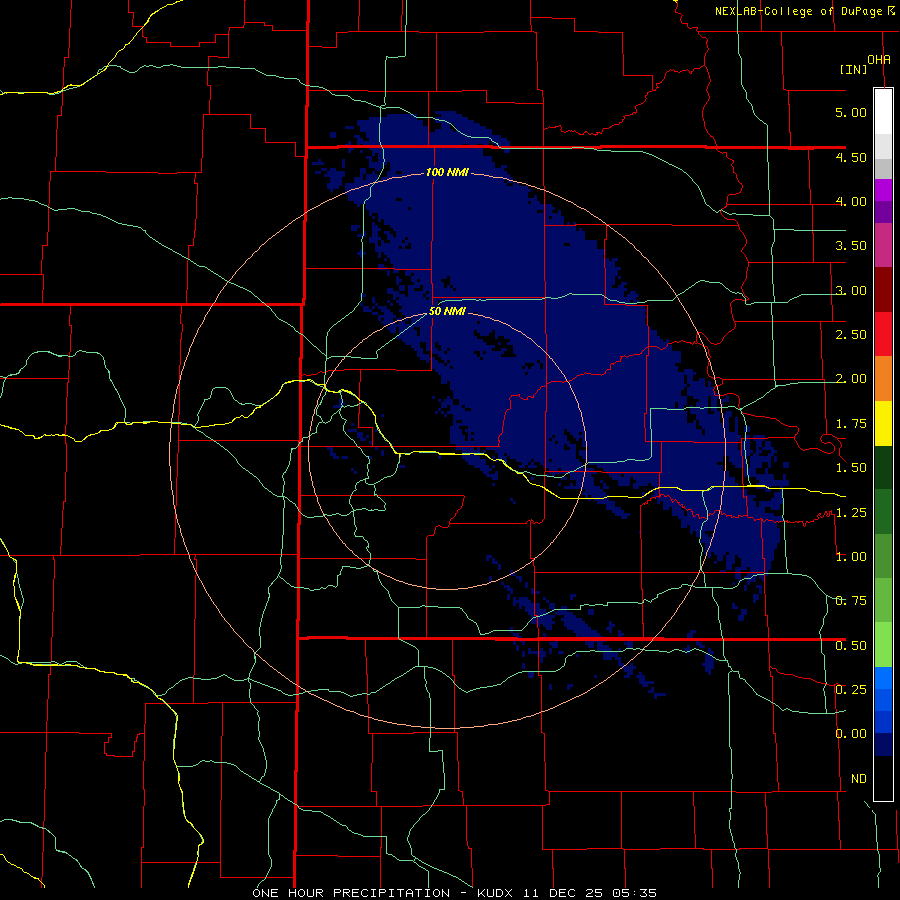This screenshot has width=900, height=900.
Task: Pick the yellow legend color segment
Action: (883, 424)
